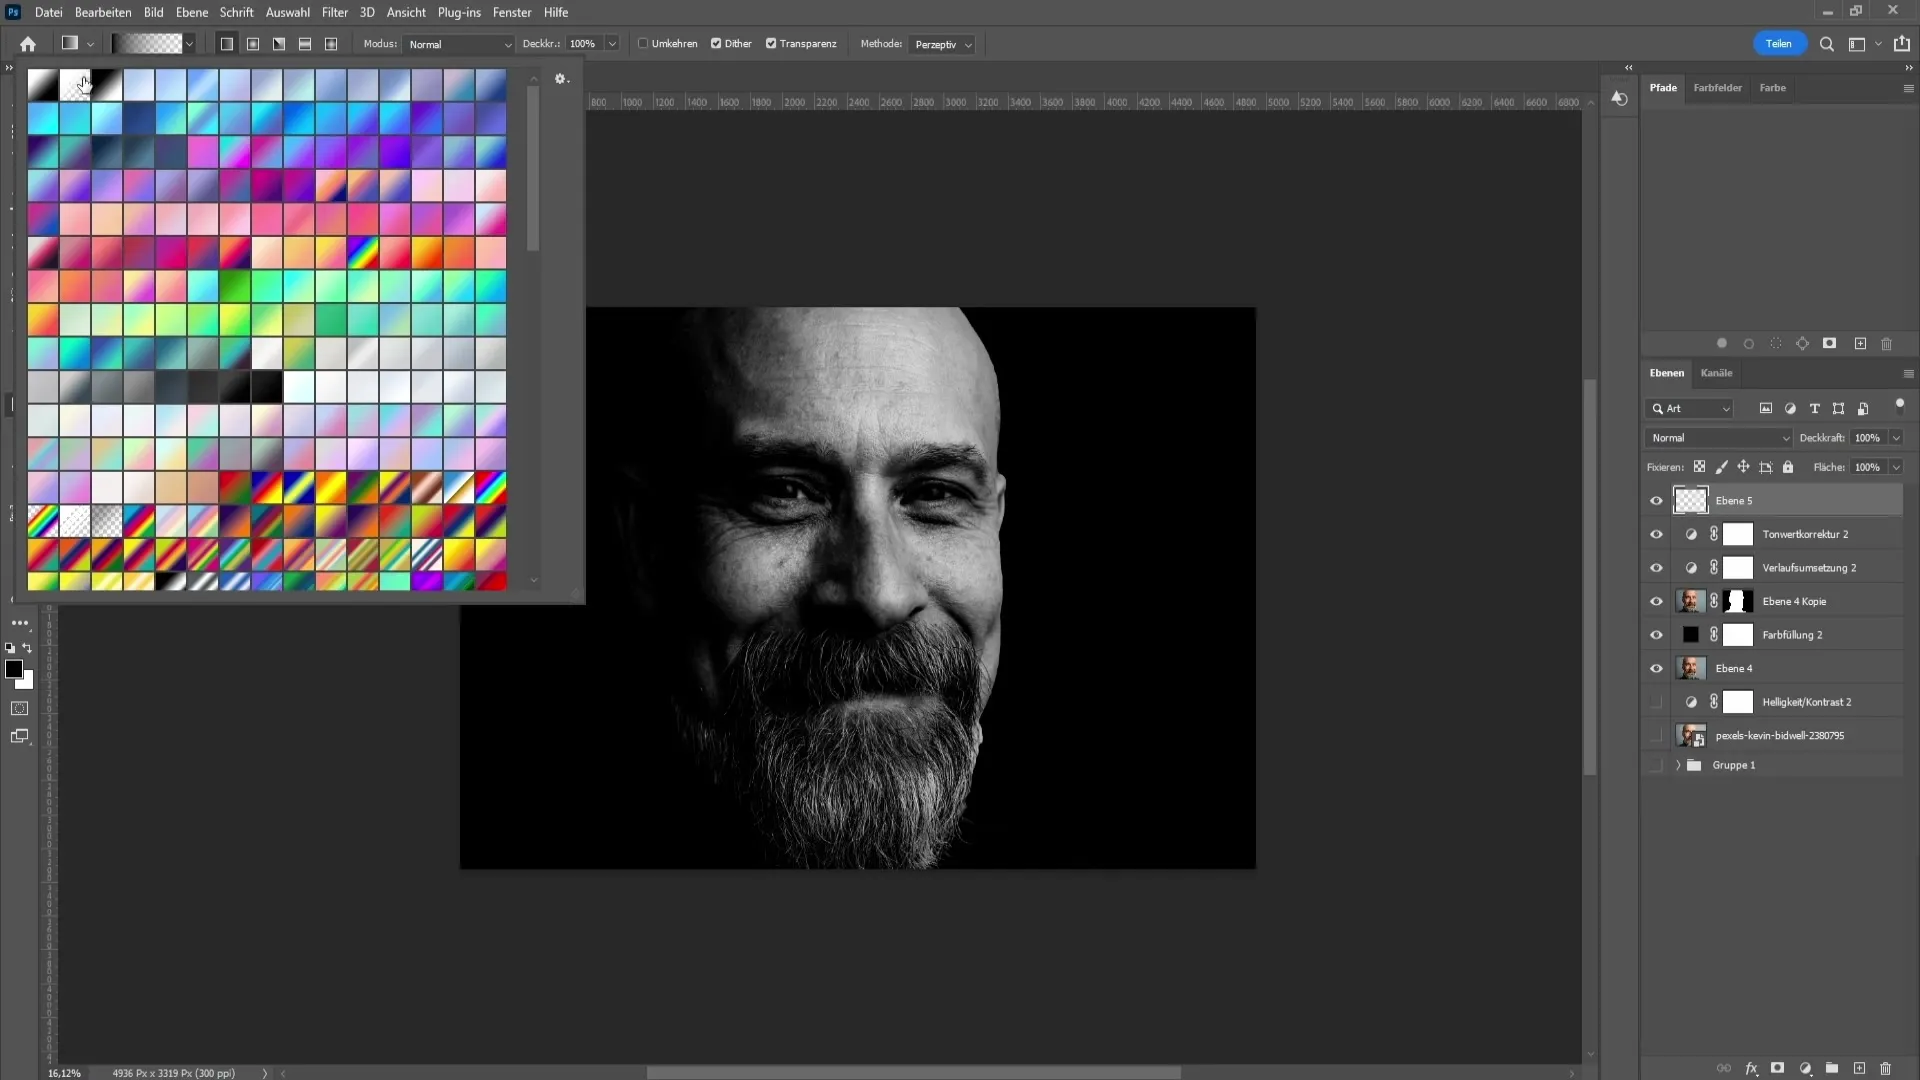The height and width of the screenshot is (1080, 1920).
Task: Expand the Gruppe 1 layer group
Action: [1678, 765]
